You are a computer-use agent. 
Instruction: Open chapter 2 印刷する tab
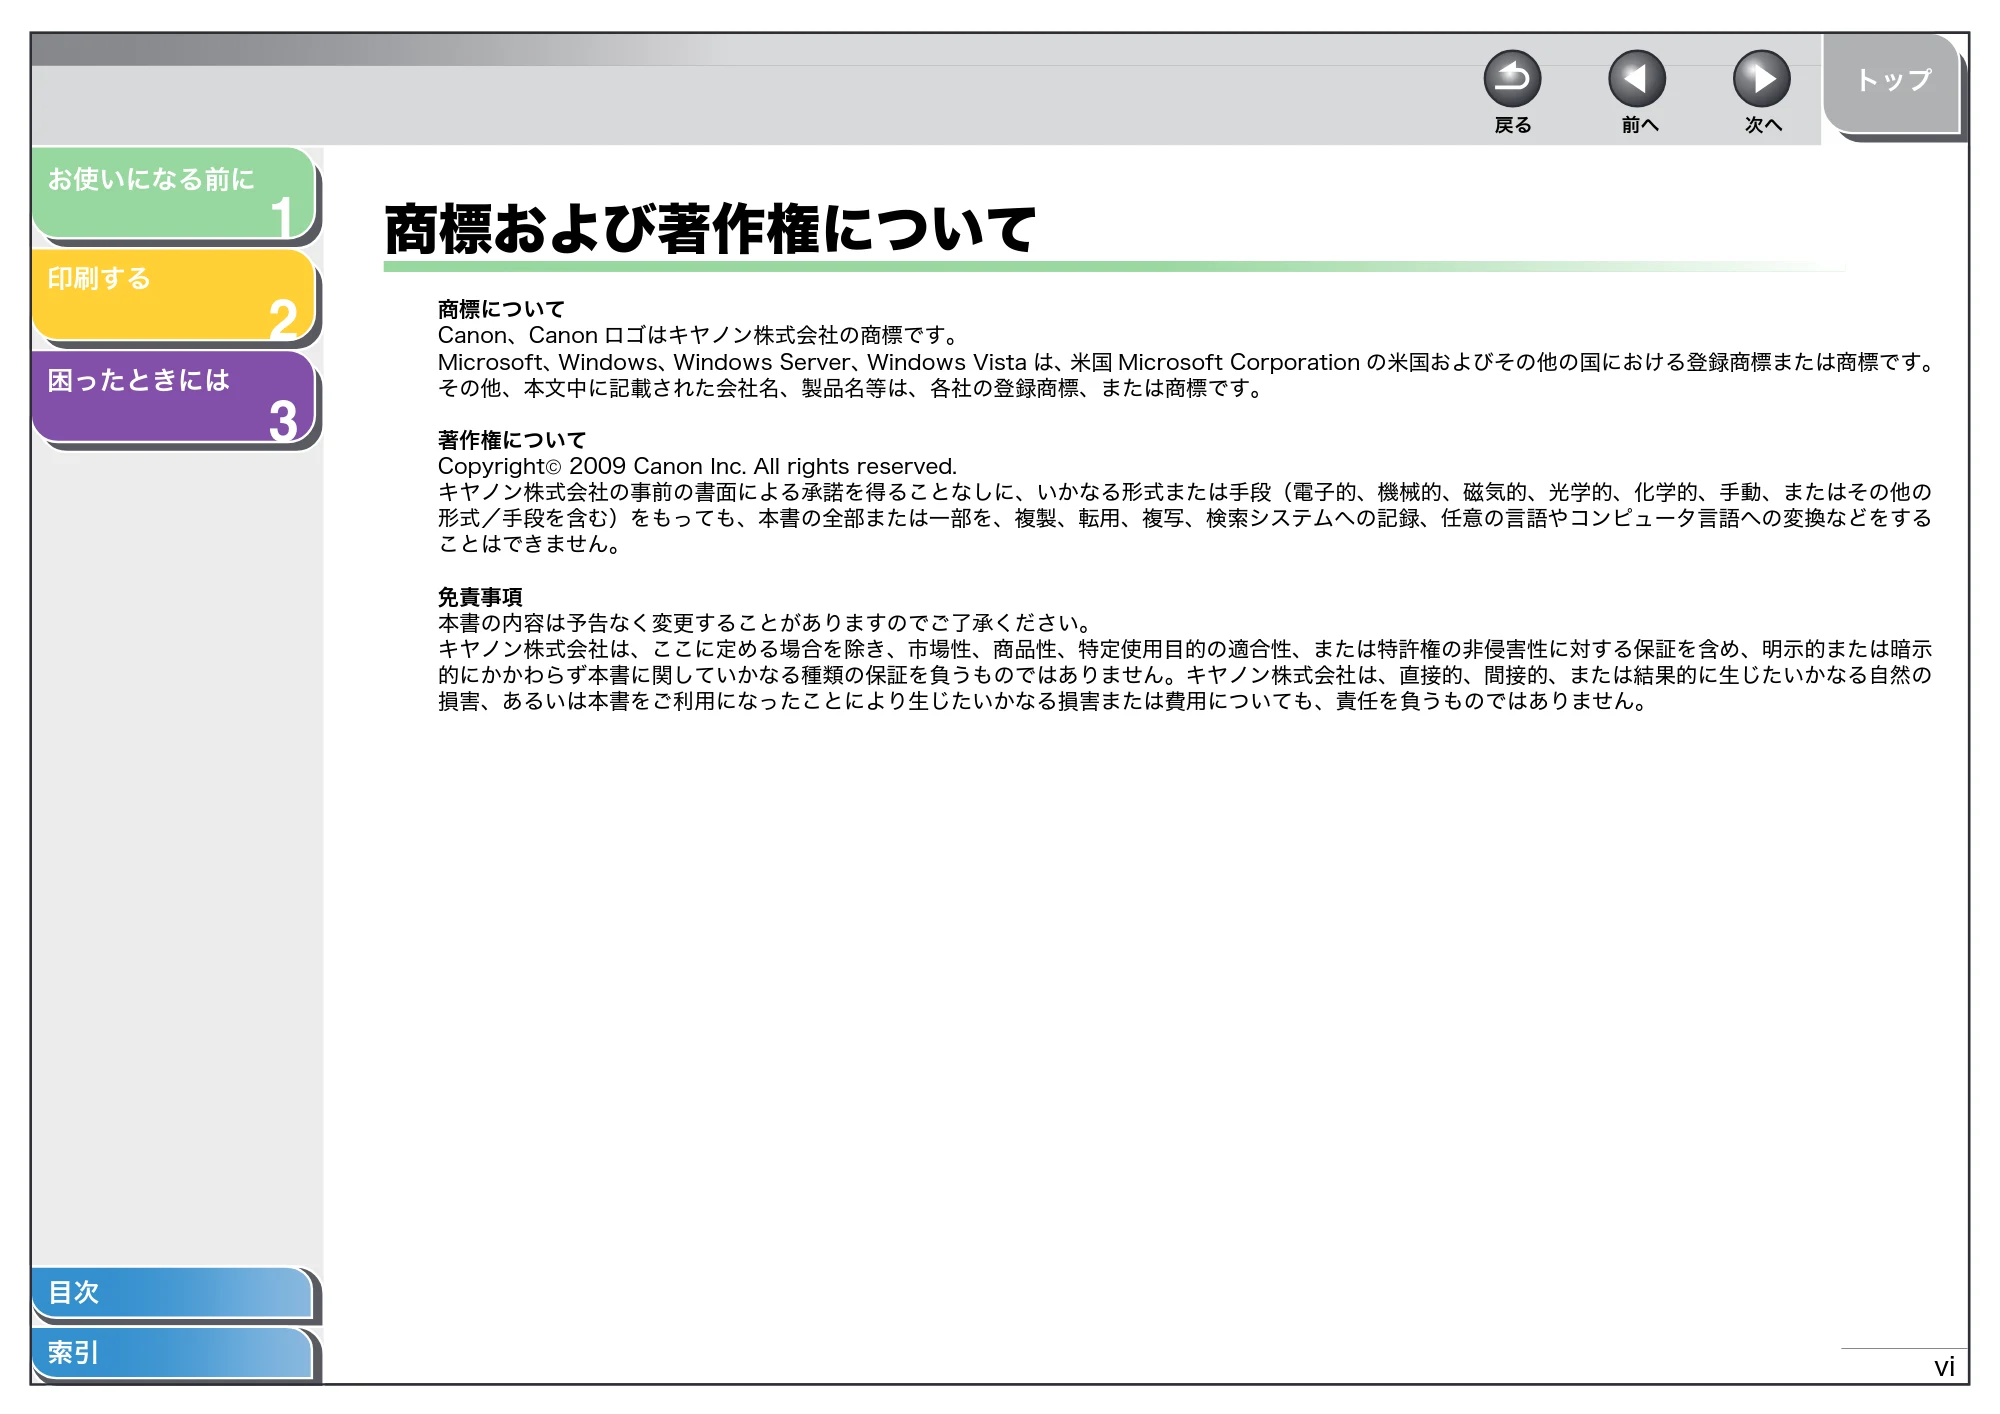174,294
